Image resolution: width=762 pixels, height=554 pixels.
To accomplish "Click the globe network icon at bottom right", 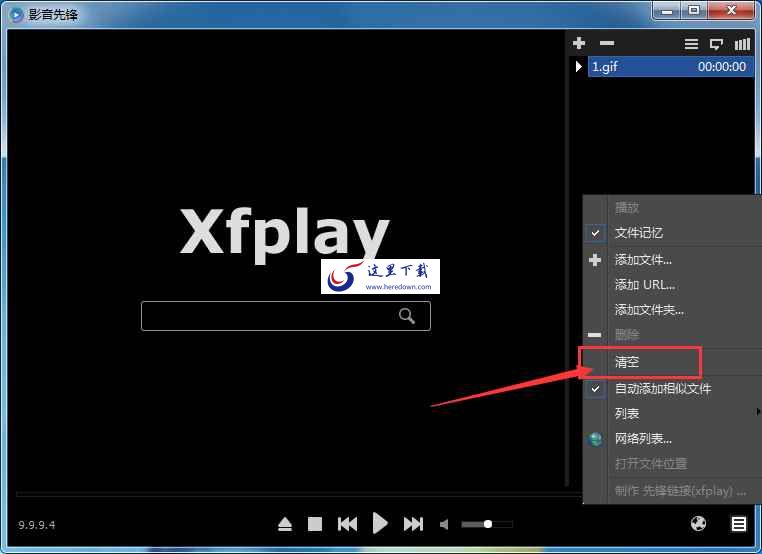I will click(698, 523).
